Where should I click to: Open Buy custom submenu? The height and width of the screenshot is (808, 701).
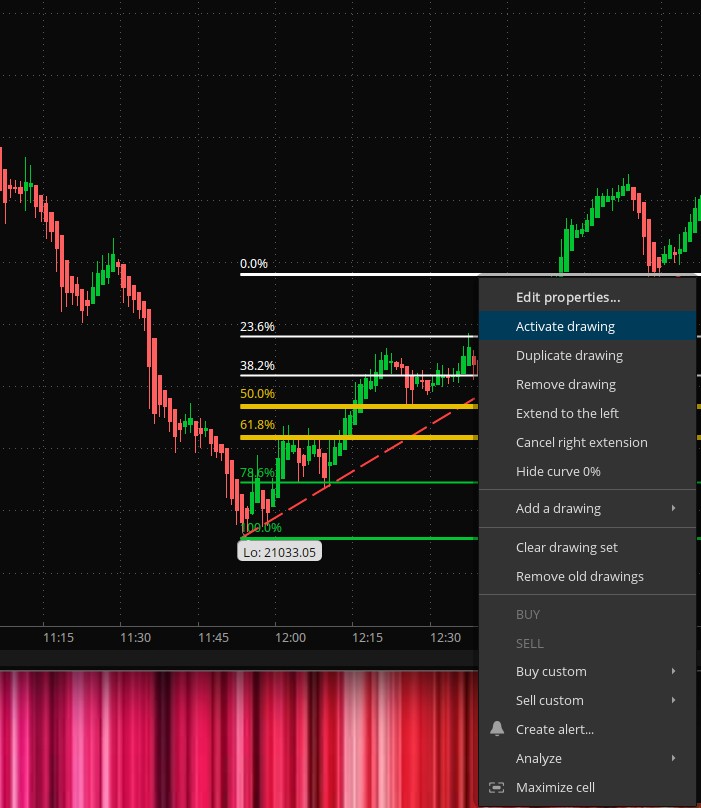587,671
